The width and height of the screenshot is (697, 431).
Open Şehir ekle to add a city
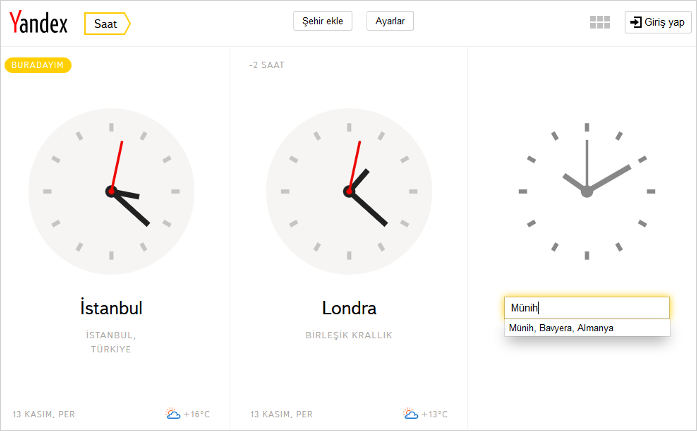[323, 21]
